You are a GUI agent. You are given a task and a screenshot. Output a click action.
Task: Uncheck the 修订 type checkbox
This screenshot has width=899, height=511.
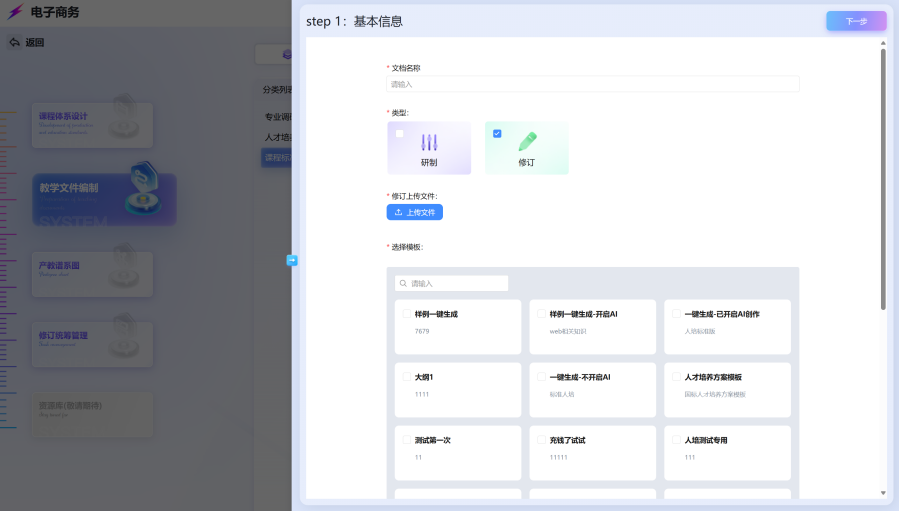tap(497, 134)
